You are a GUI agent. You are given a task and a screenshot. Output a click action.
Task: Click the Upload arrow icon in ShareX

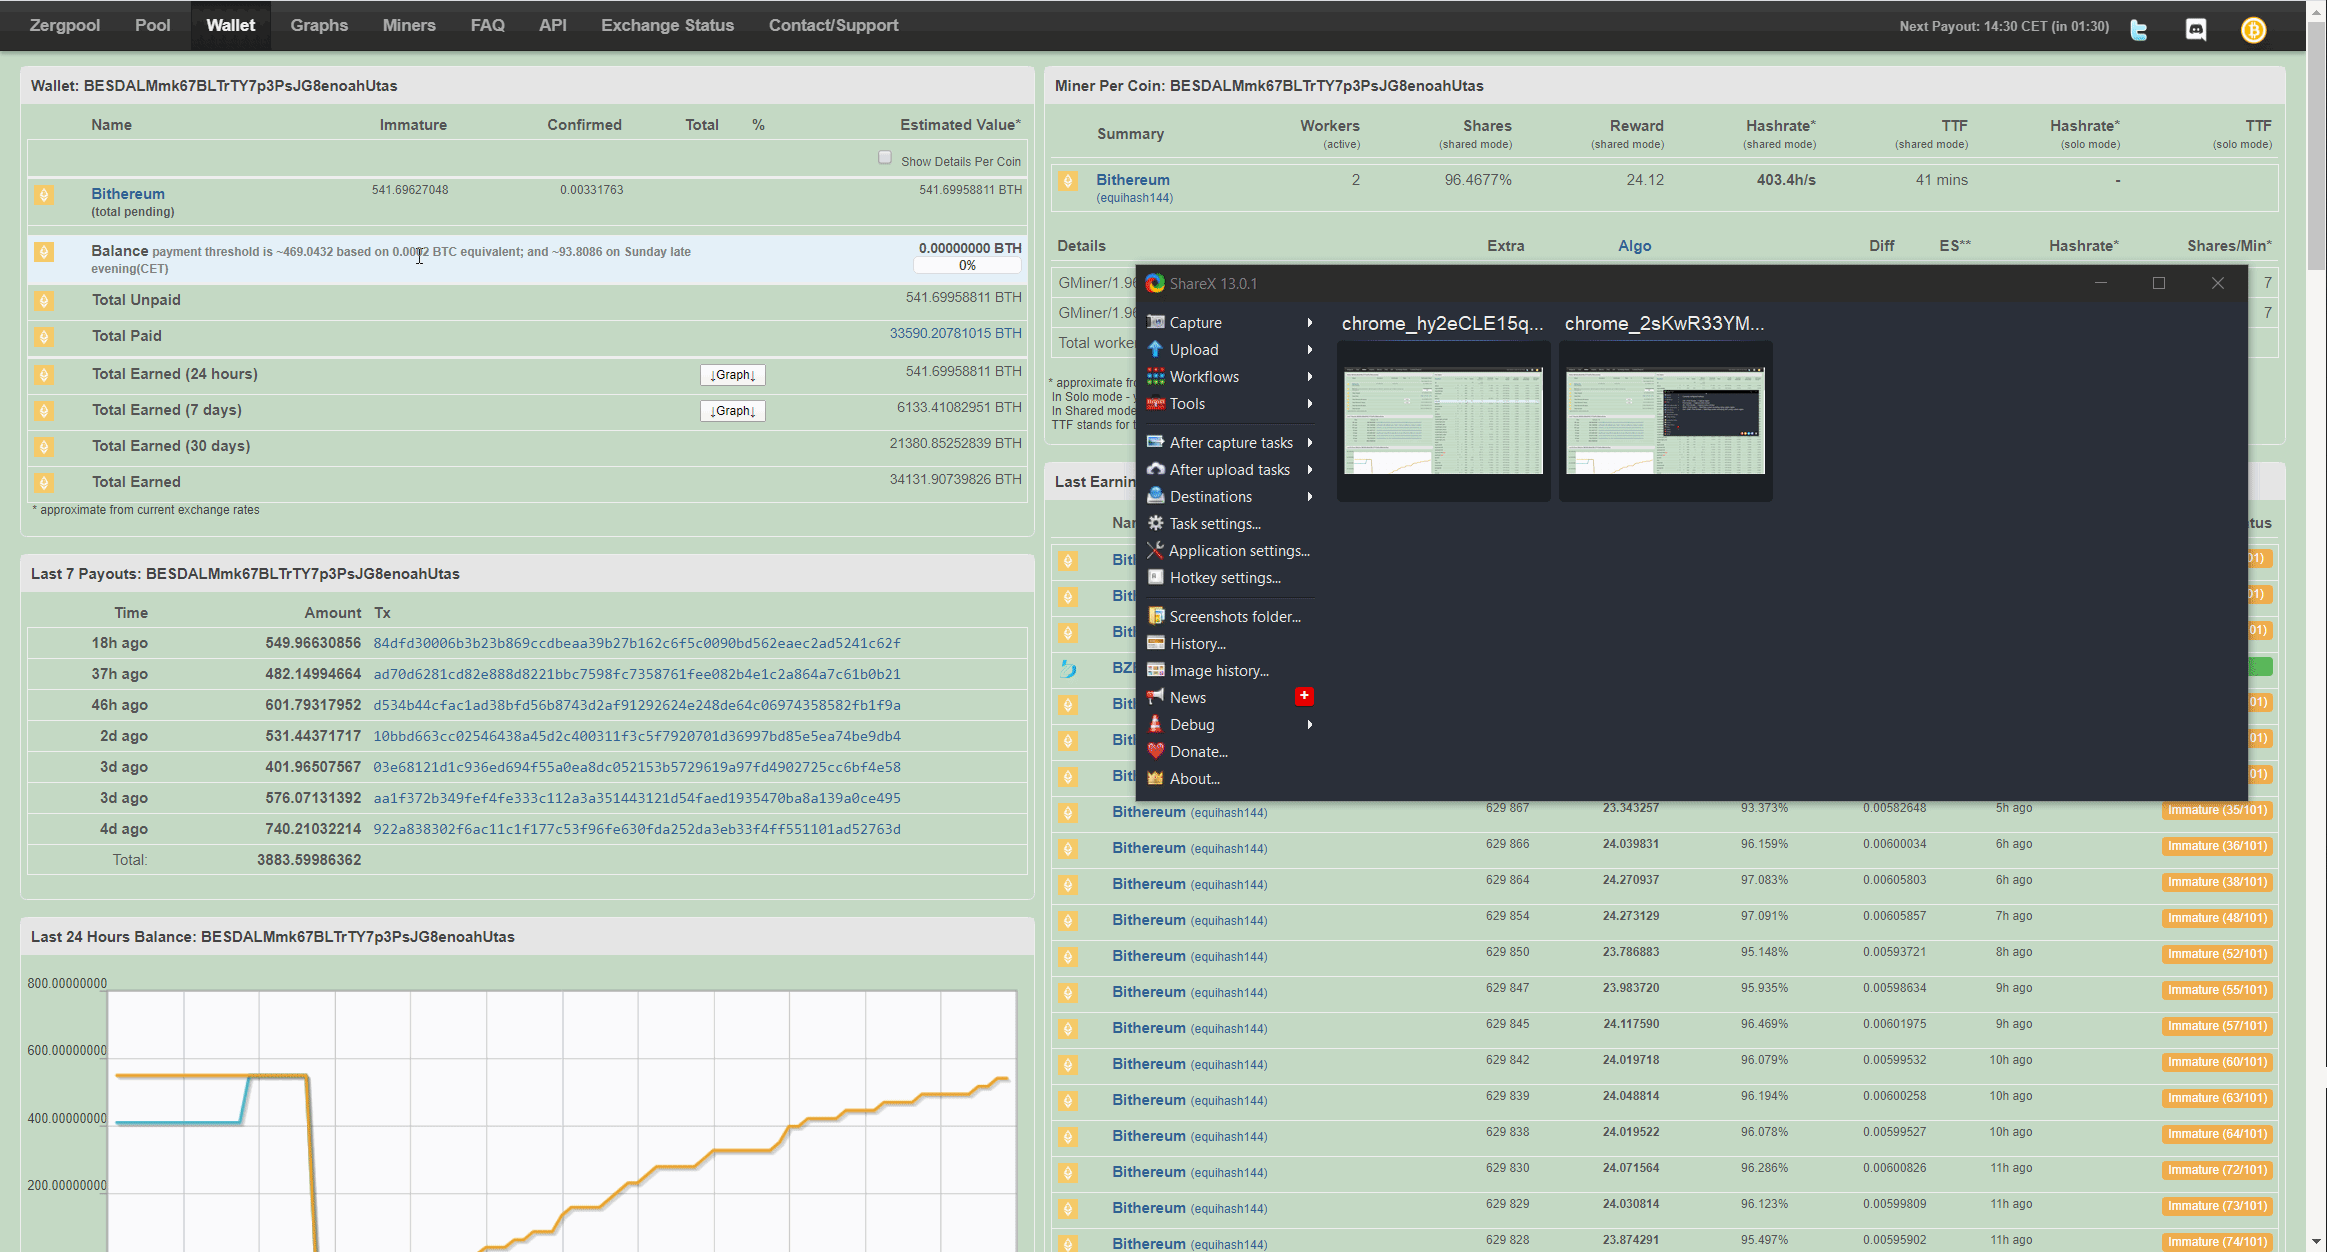pyautogui.click(x=1156, y=349)
